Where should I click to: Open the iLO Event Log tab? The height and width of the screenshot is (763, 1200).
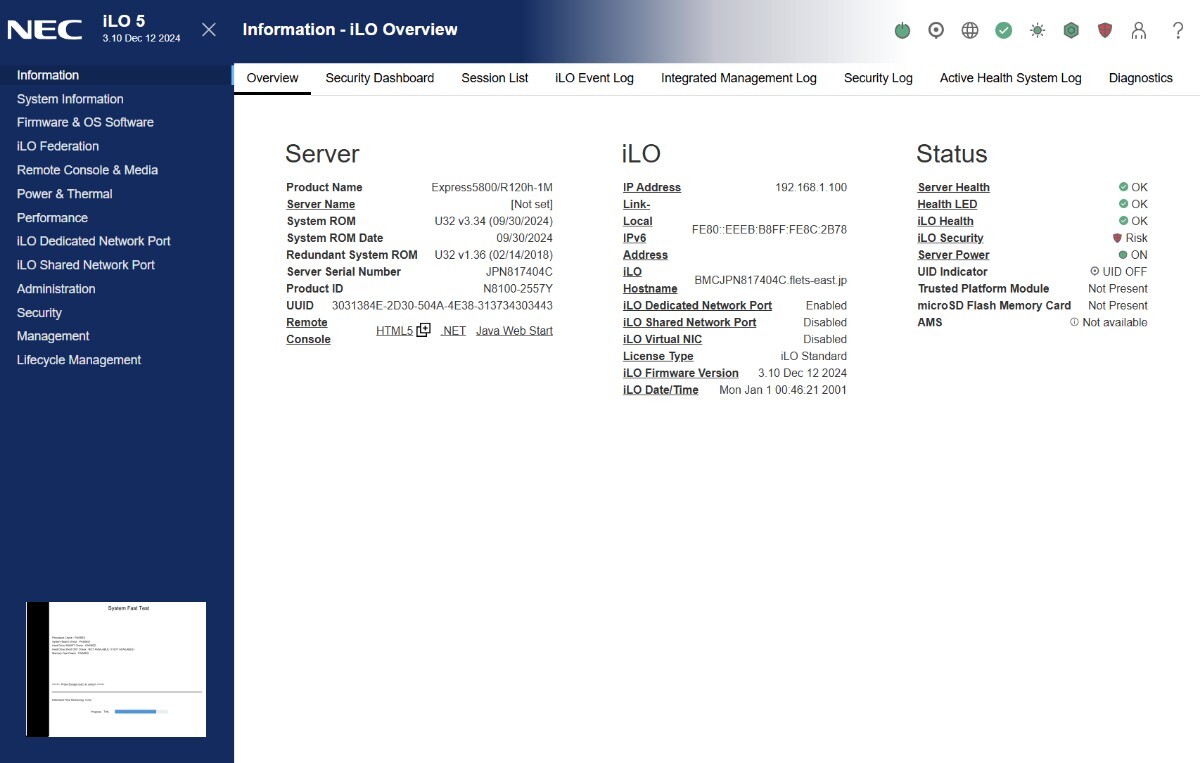point(595,78)
